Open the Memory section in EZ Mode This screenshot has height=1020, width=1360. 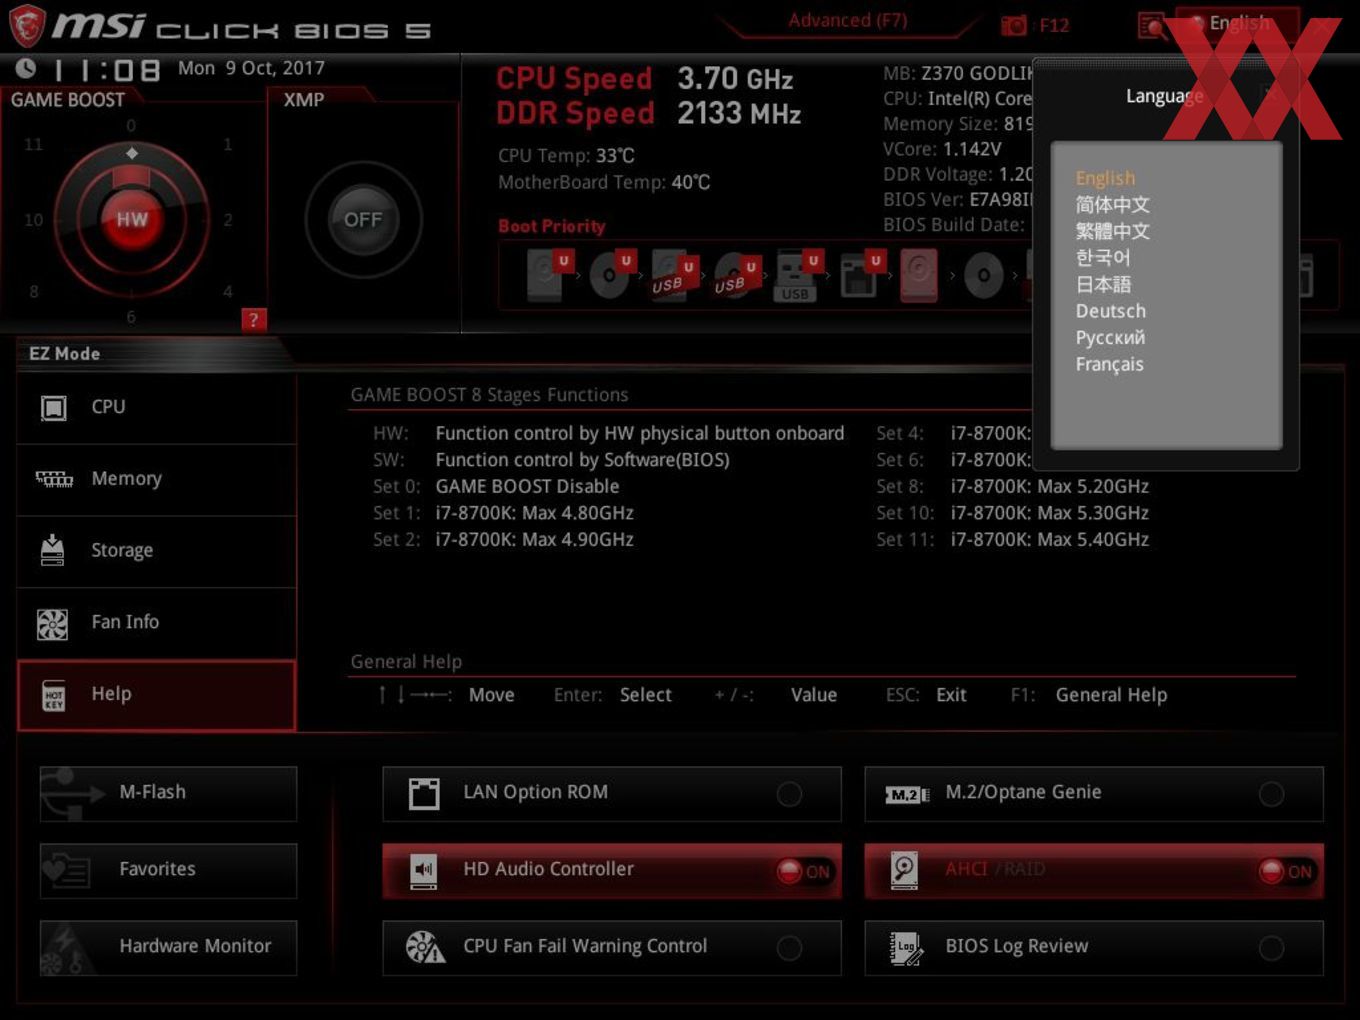[x=157, y=479]
